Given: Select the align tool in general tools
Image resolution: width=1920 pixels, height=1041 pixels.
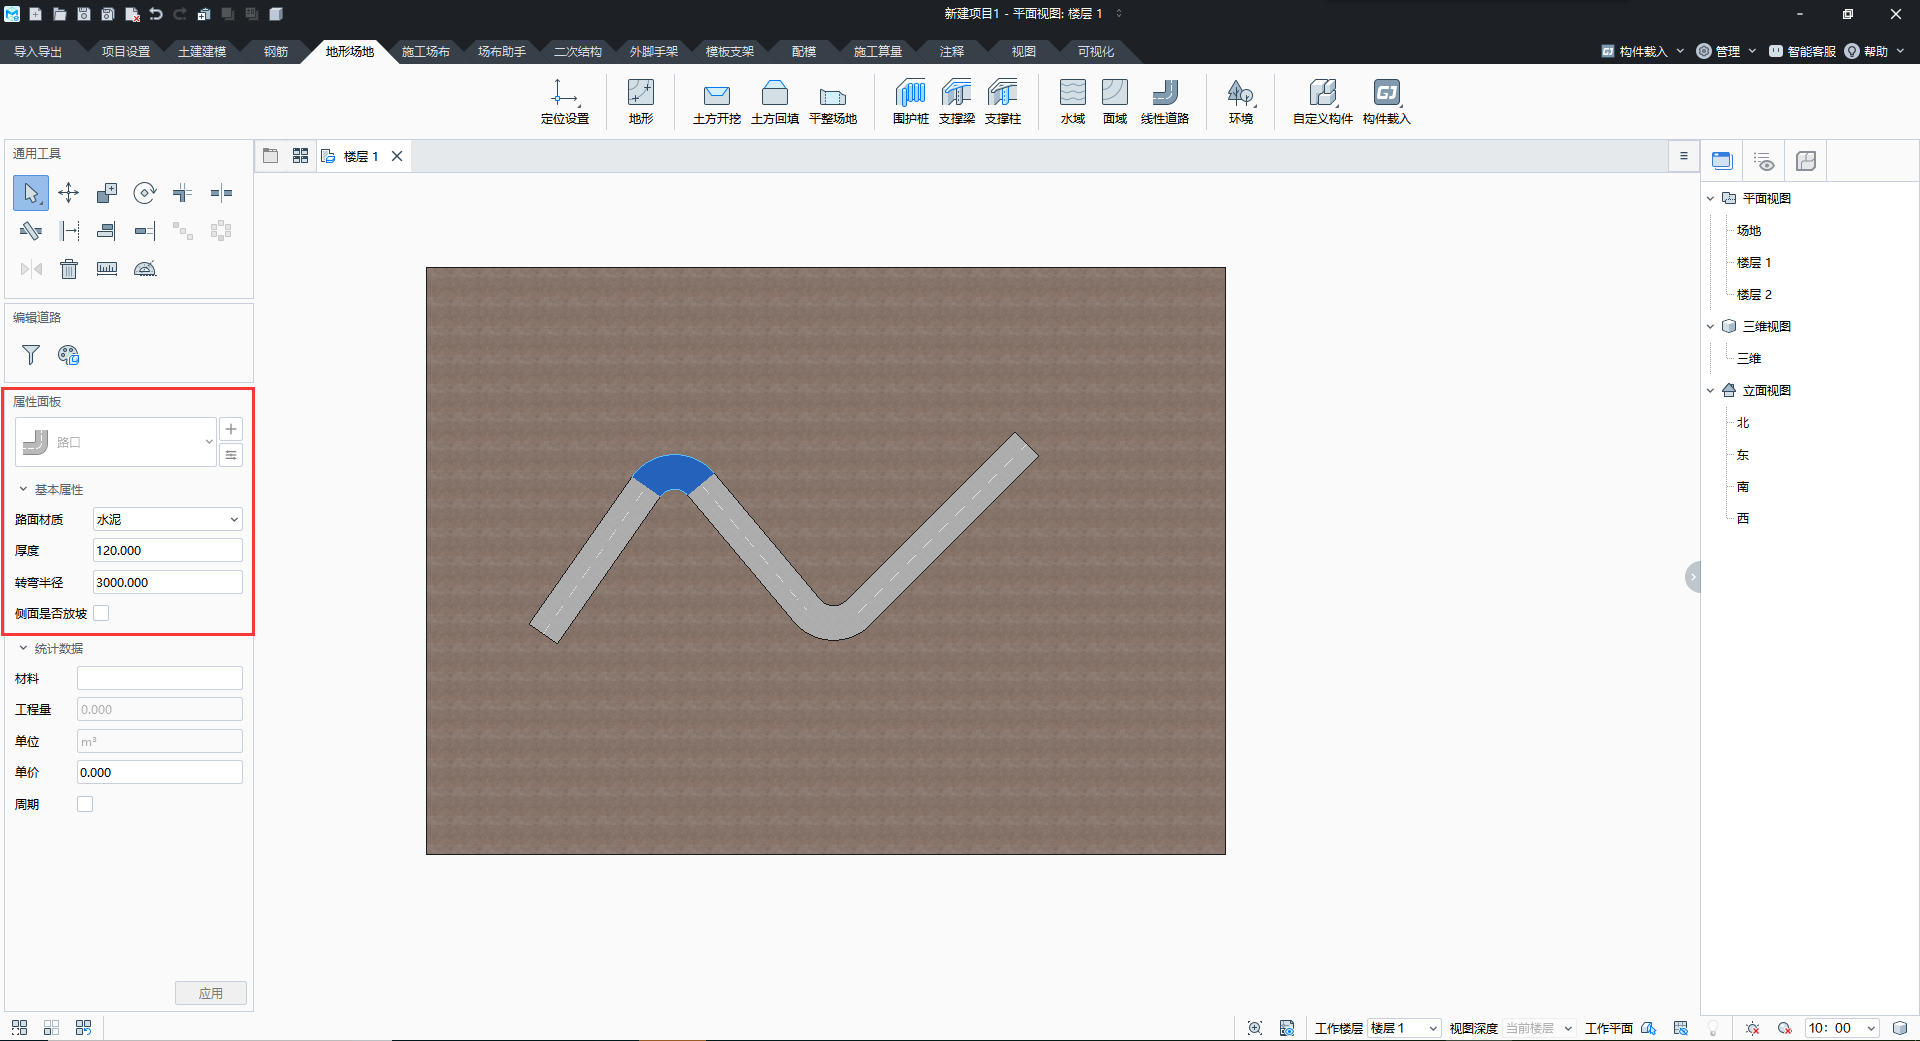Looking at the screenshot, I should point(107,231).
